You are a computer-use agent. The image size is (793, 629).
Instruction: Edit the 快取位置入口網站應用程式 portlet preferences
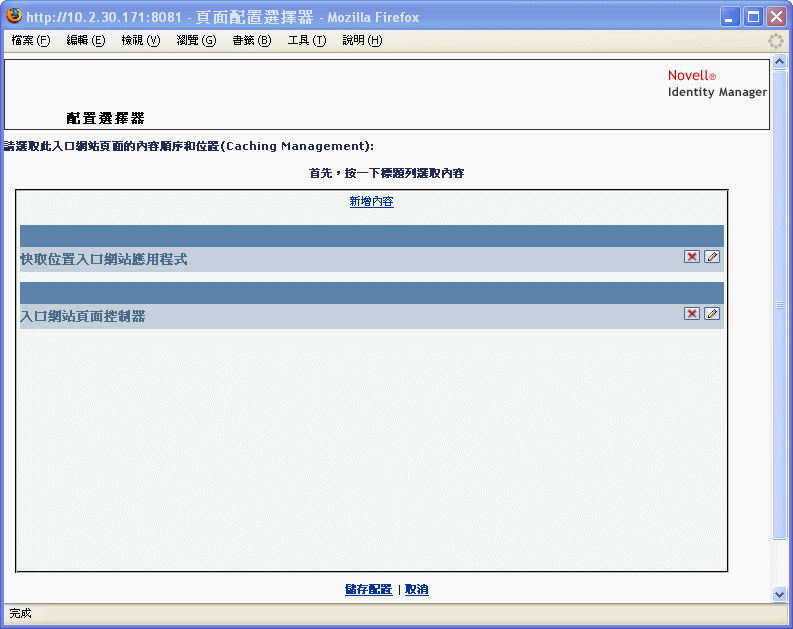(712, 256)
